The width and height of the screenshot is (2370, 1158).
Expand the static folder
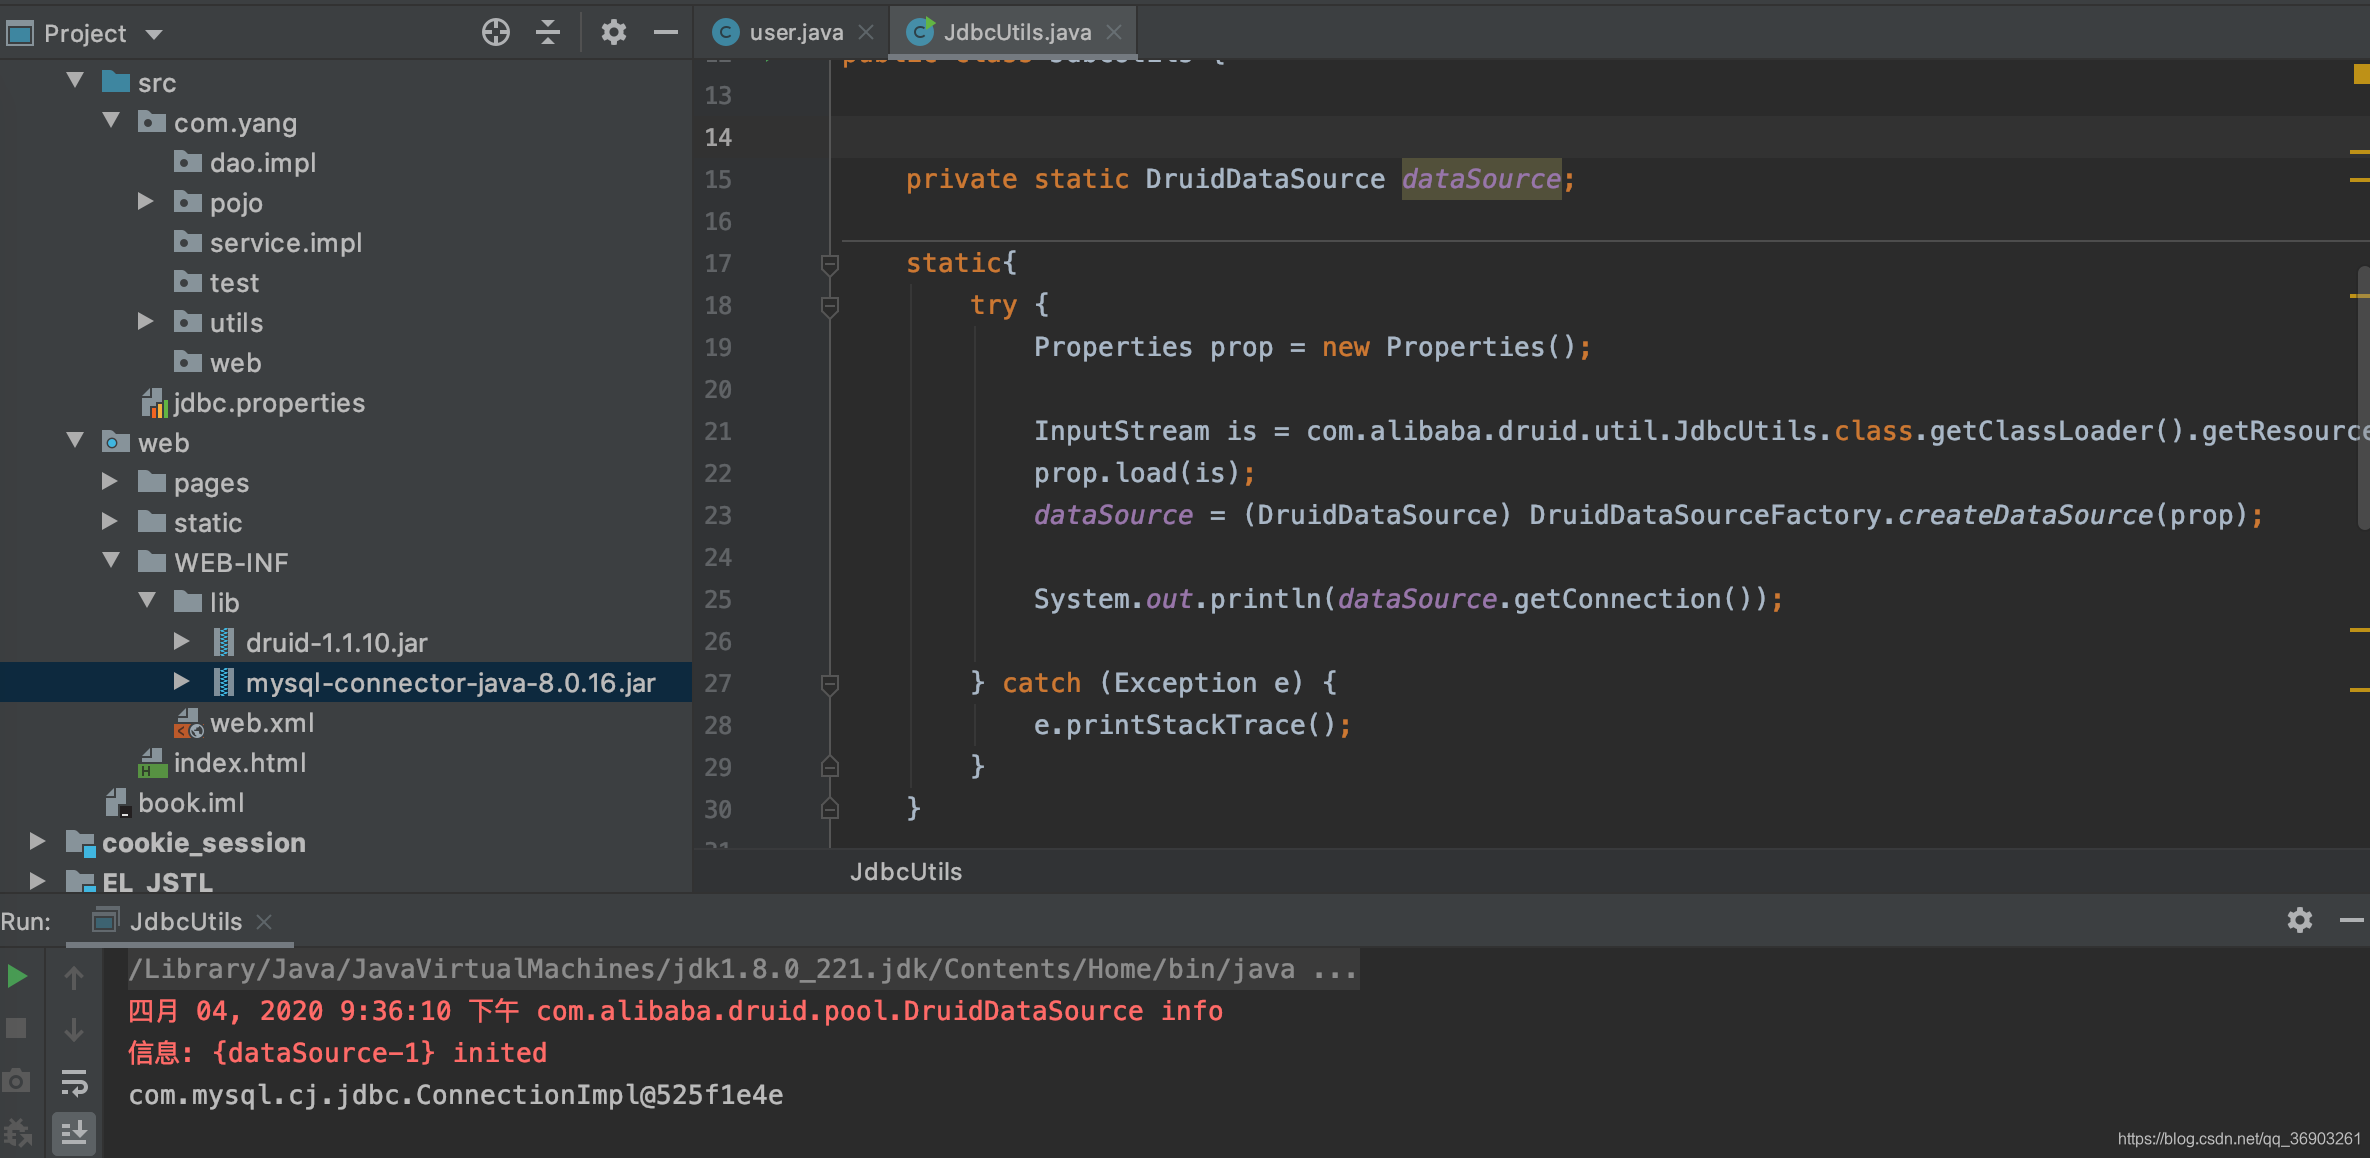tap(110, 521)
